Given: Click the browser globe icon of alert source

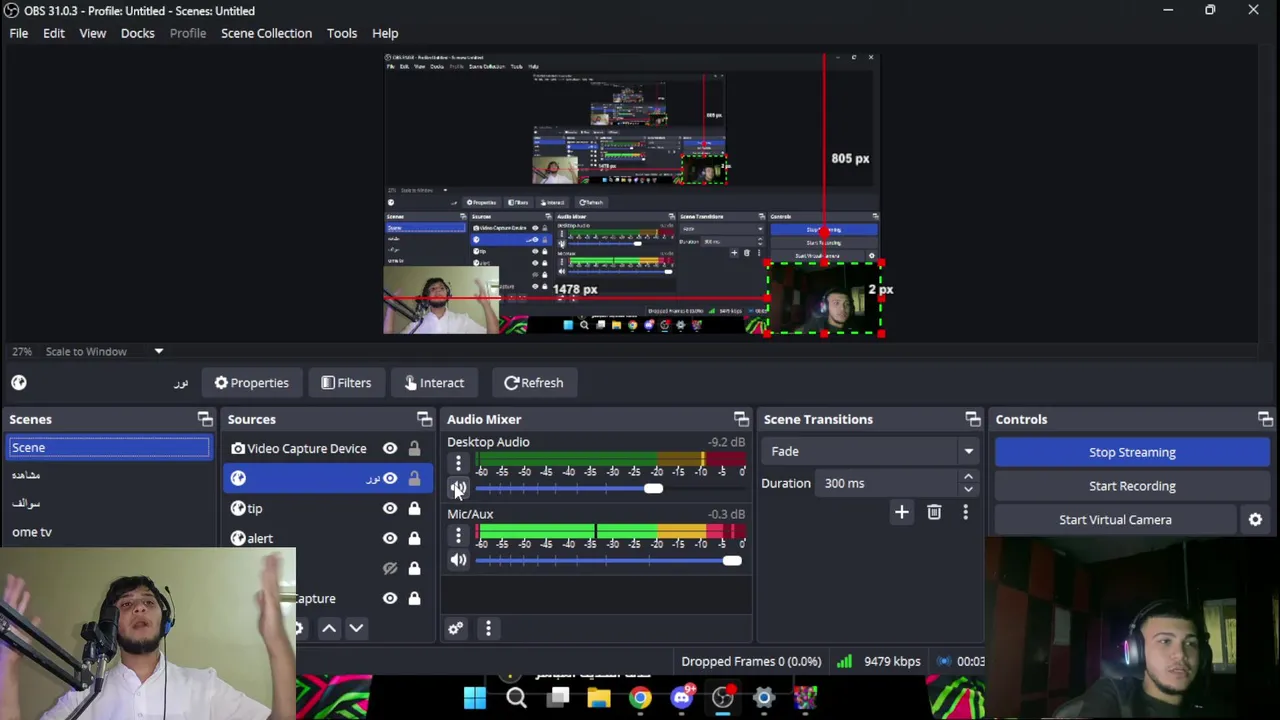Looking at the screenshot, I should tap(238, 538).
